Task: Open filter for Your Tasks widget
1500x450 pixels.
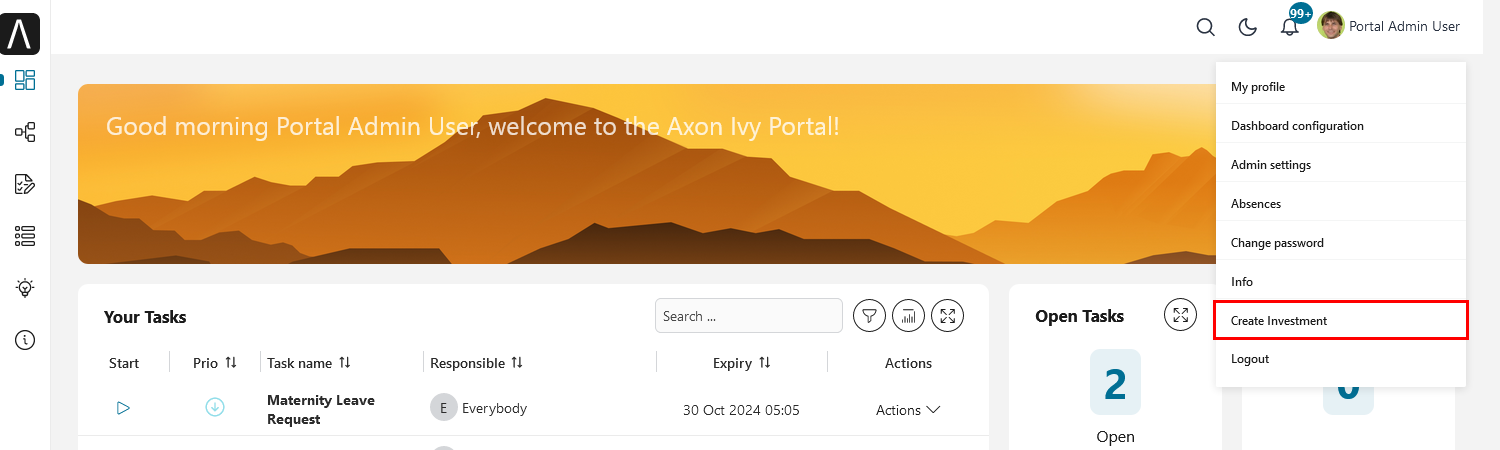Action: coord(870,316)
